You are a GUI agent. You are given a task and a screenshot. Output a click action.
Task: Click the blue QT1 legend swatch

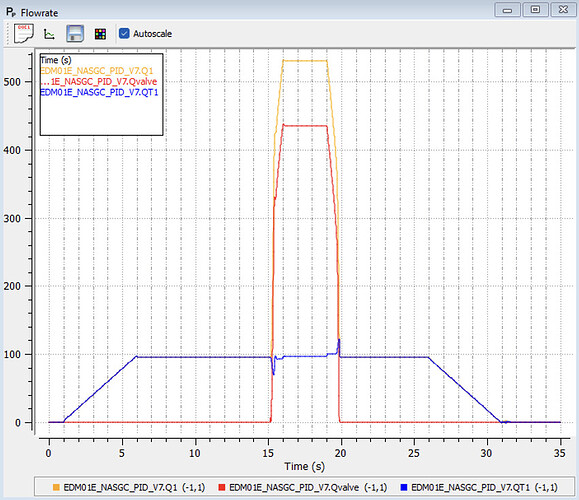pos(404,487)
